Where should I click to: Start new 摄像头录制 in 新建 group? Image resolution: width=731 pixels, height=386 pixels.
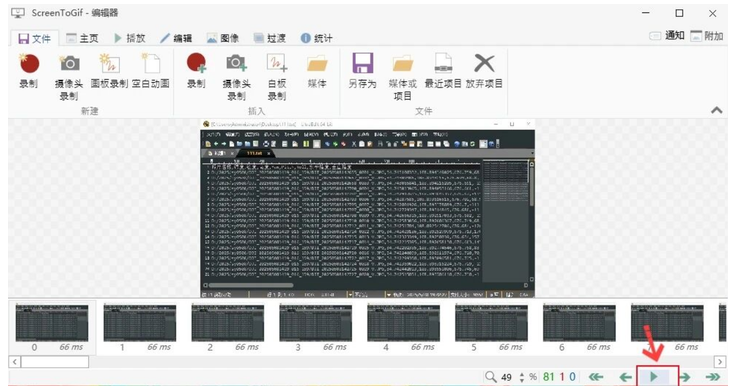point(69,76)
